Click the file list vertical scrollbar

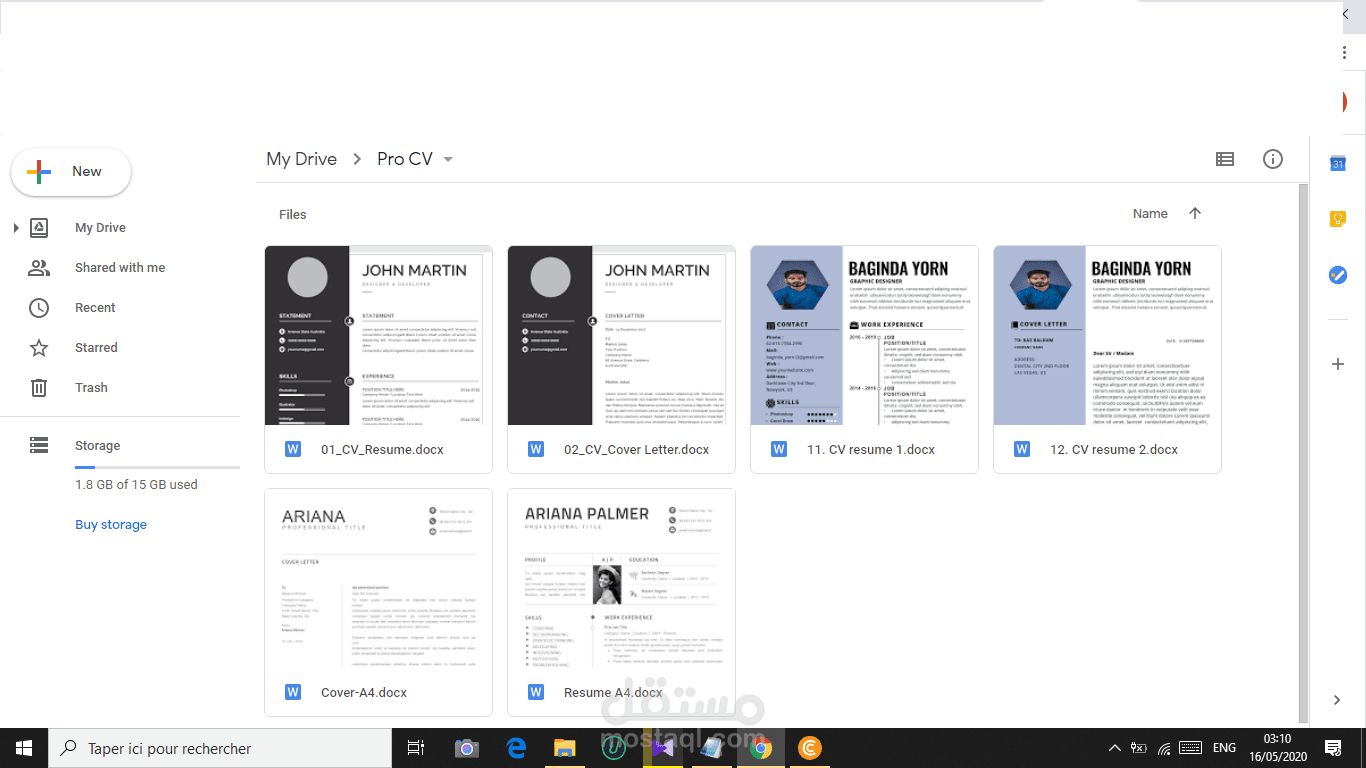(1303, 452)
